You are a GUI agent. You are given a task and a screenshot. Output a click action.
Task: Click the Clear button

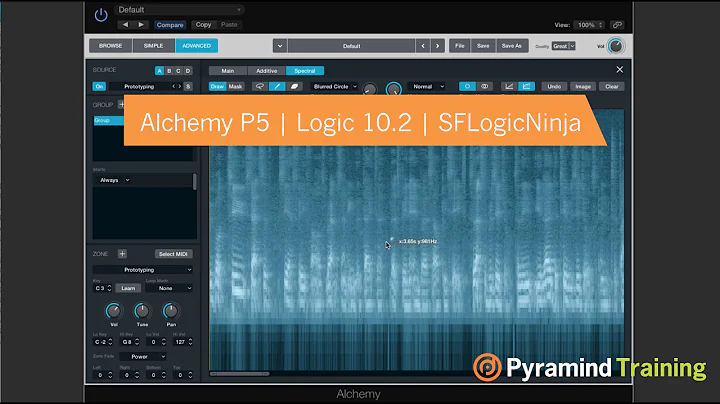click(612, 86)
